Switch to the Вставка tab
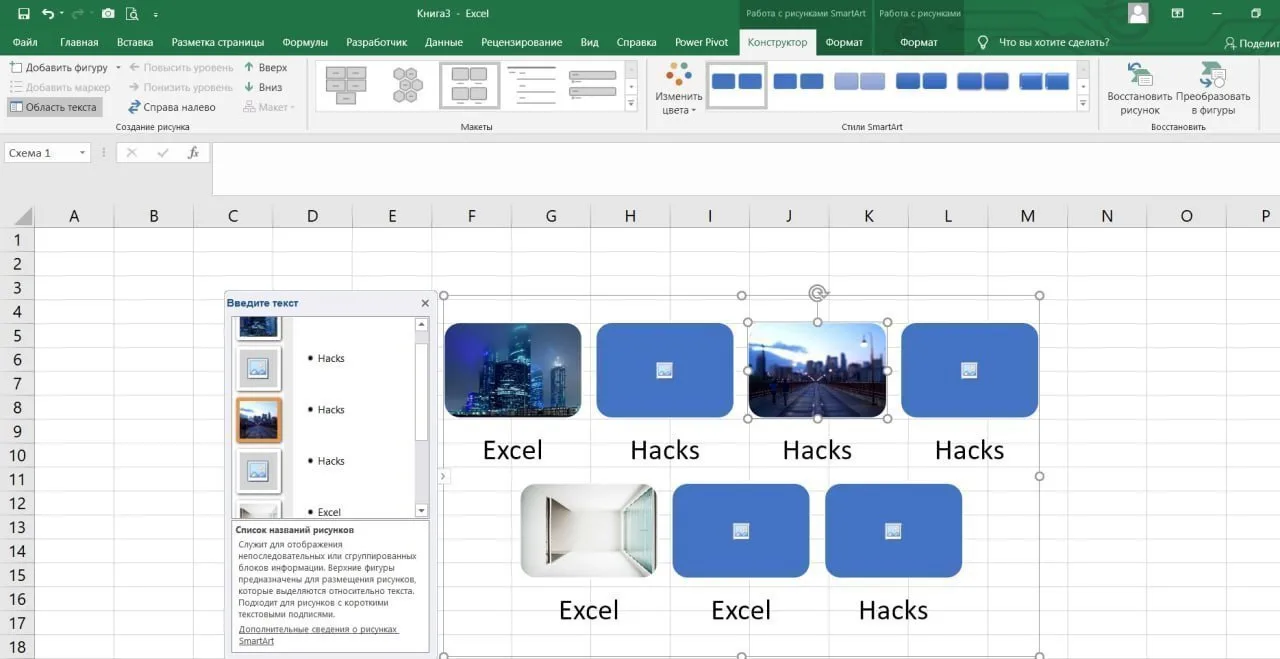 (x=135, y=43)
